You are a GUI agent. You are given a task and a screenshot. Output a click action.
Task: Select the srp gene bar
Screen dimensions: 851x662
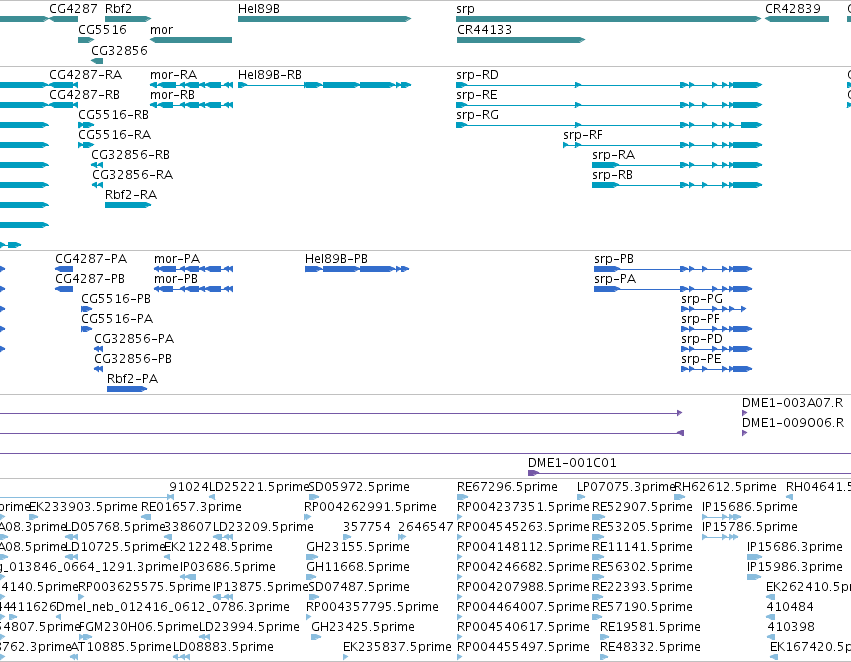coord(608,19)
